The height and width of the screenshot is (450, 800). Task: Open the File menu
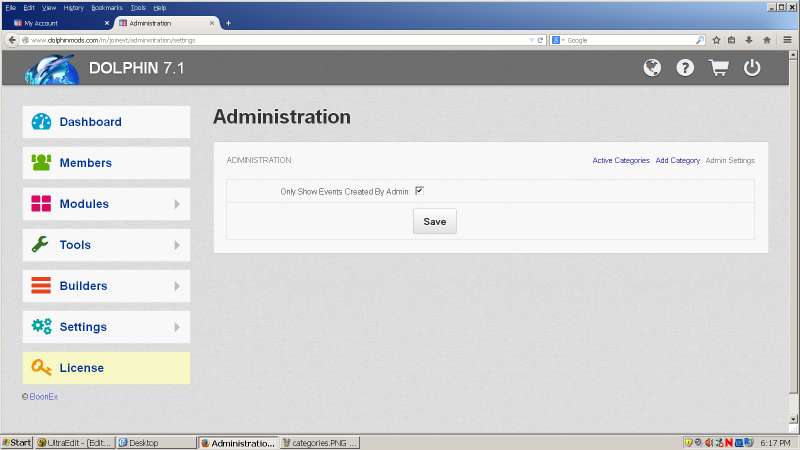[11, 8]
